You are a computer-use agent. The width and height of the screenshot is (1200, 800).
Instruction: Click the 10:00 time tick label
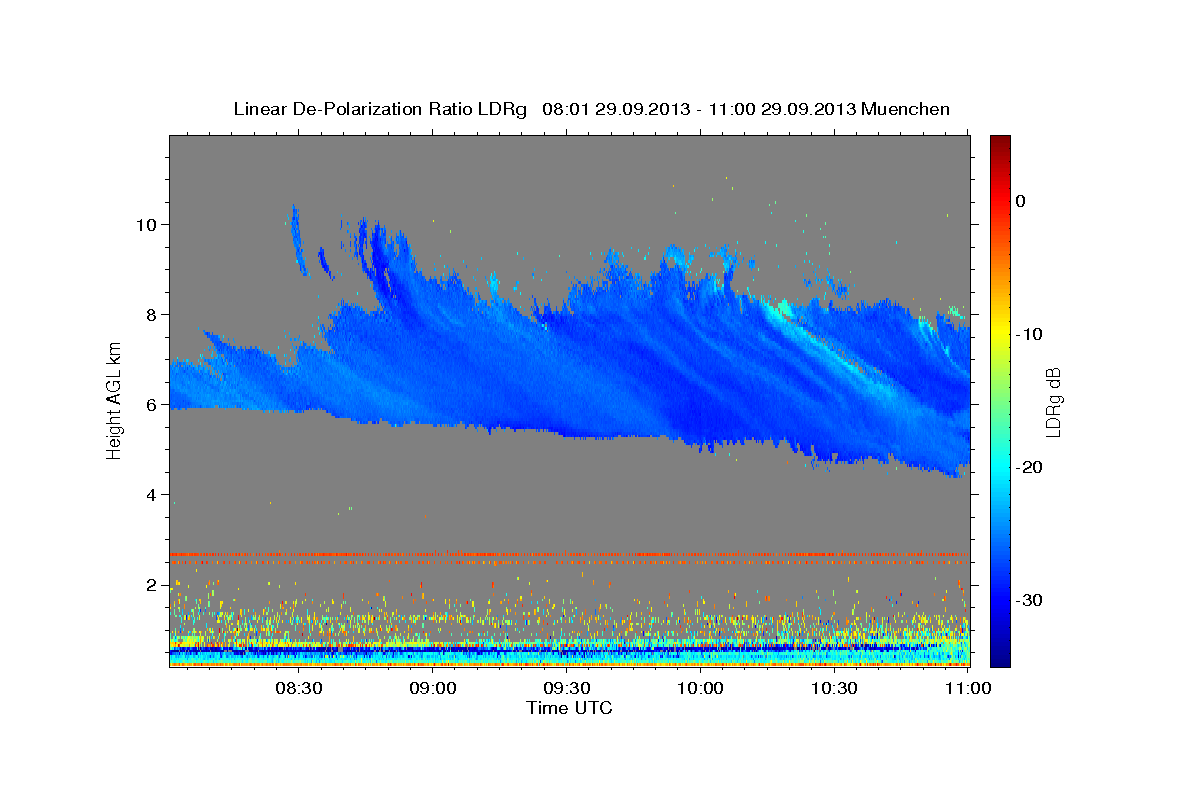(701, 688)
